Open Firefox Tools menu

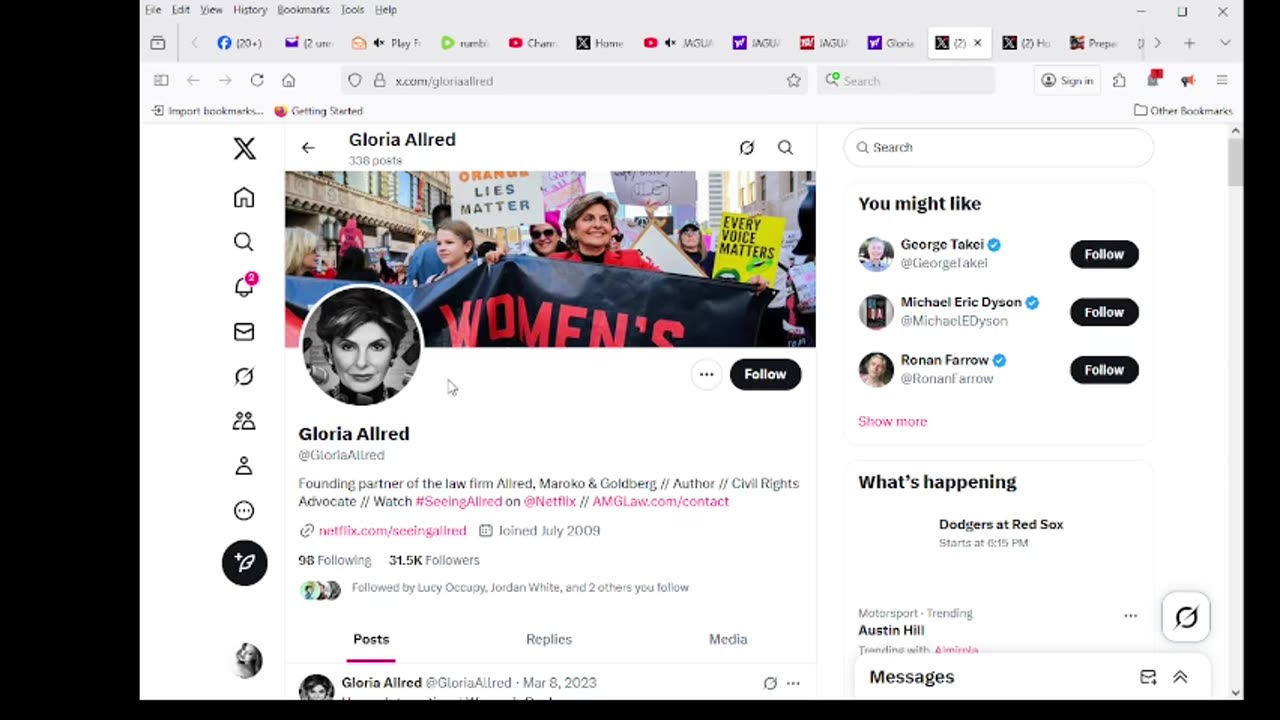(352, 10)
